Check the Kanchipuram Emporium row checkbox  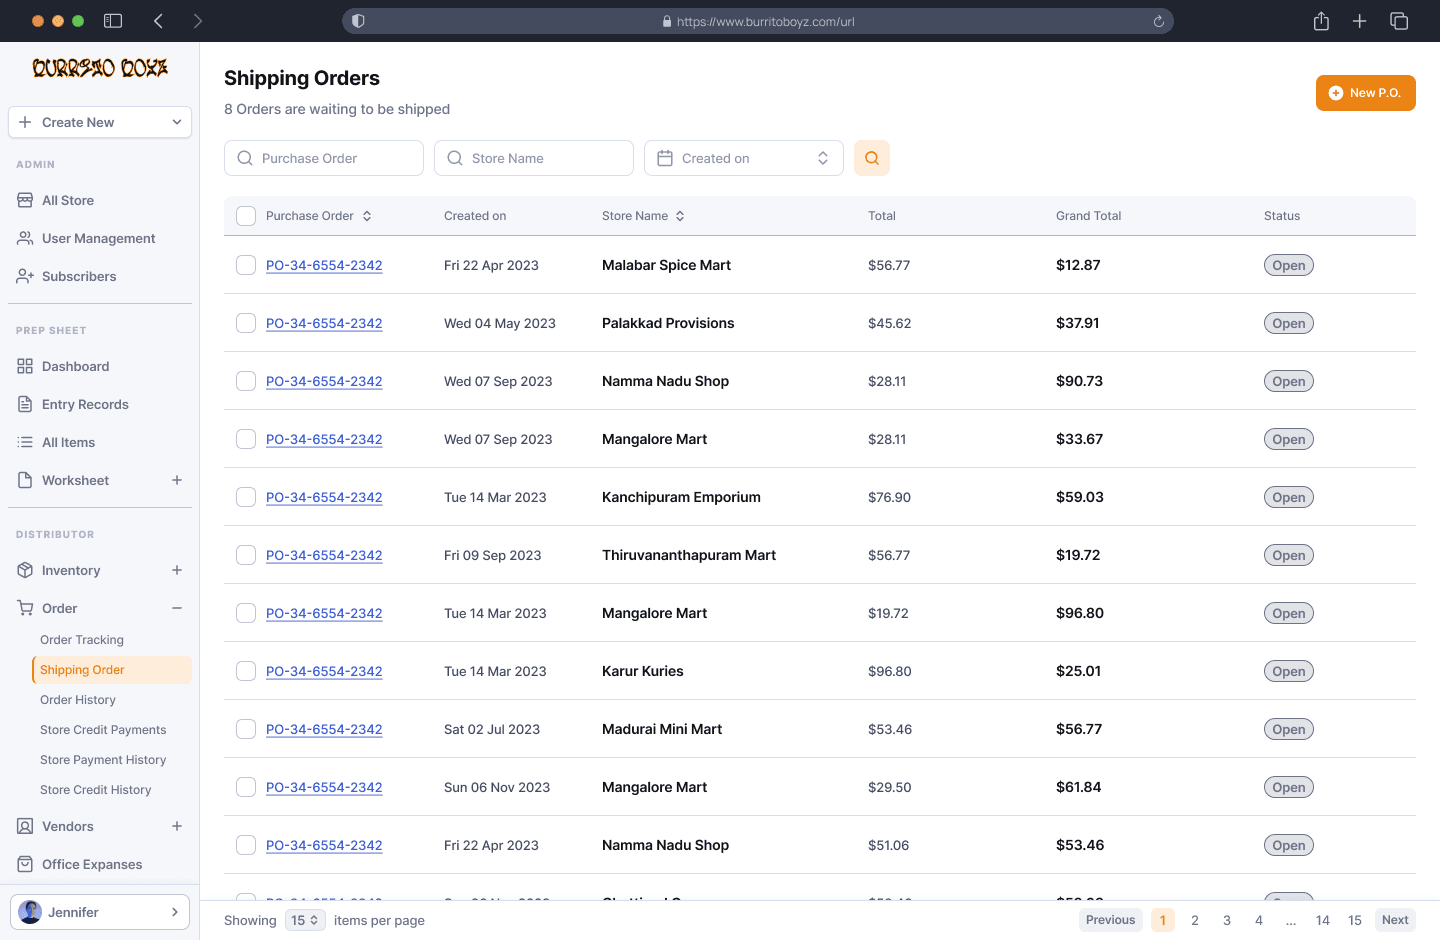[246, 497]
